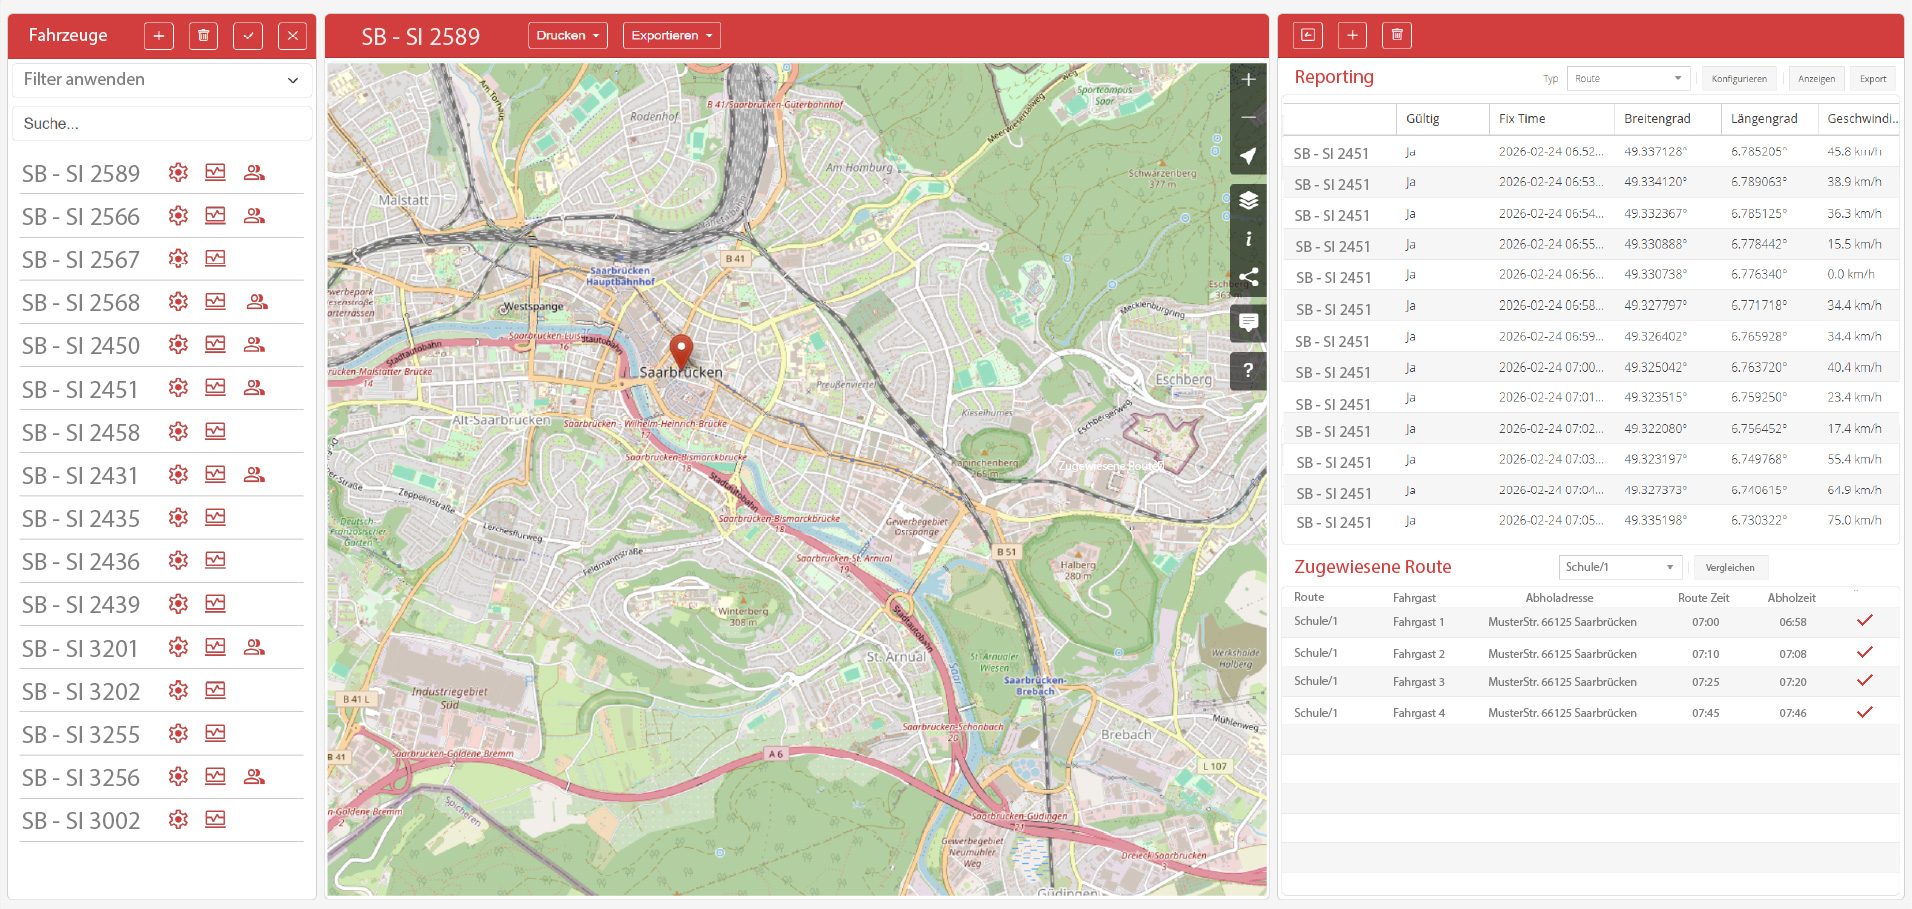Open passengers icon for SB - SI 2431
Image resolution: width=1912 pixels, height=909 pixels.
254,474
